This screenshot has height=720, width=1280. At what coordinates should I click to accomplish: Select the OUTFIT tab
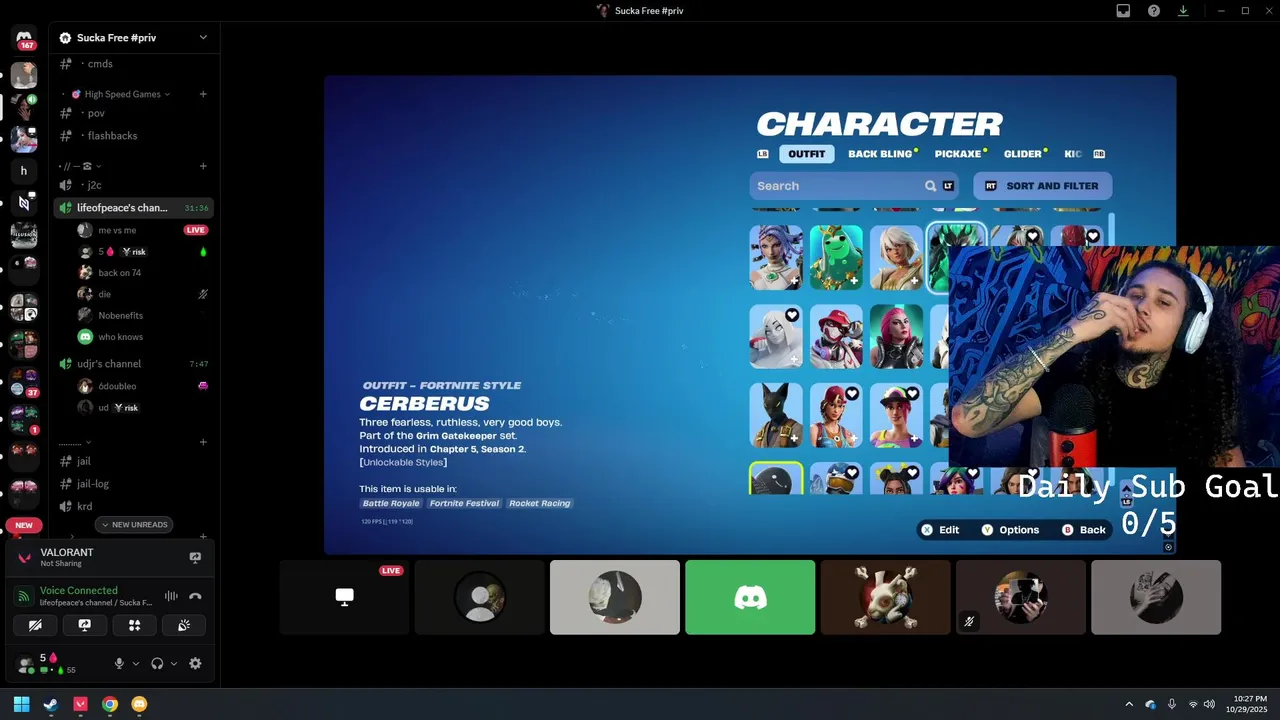tap(806, 154)
